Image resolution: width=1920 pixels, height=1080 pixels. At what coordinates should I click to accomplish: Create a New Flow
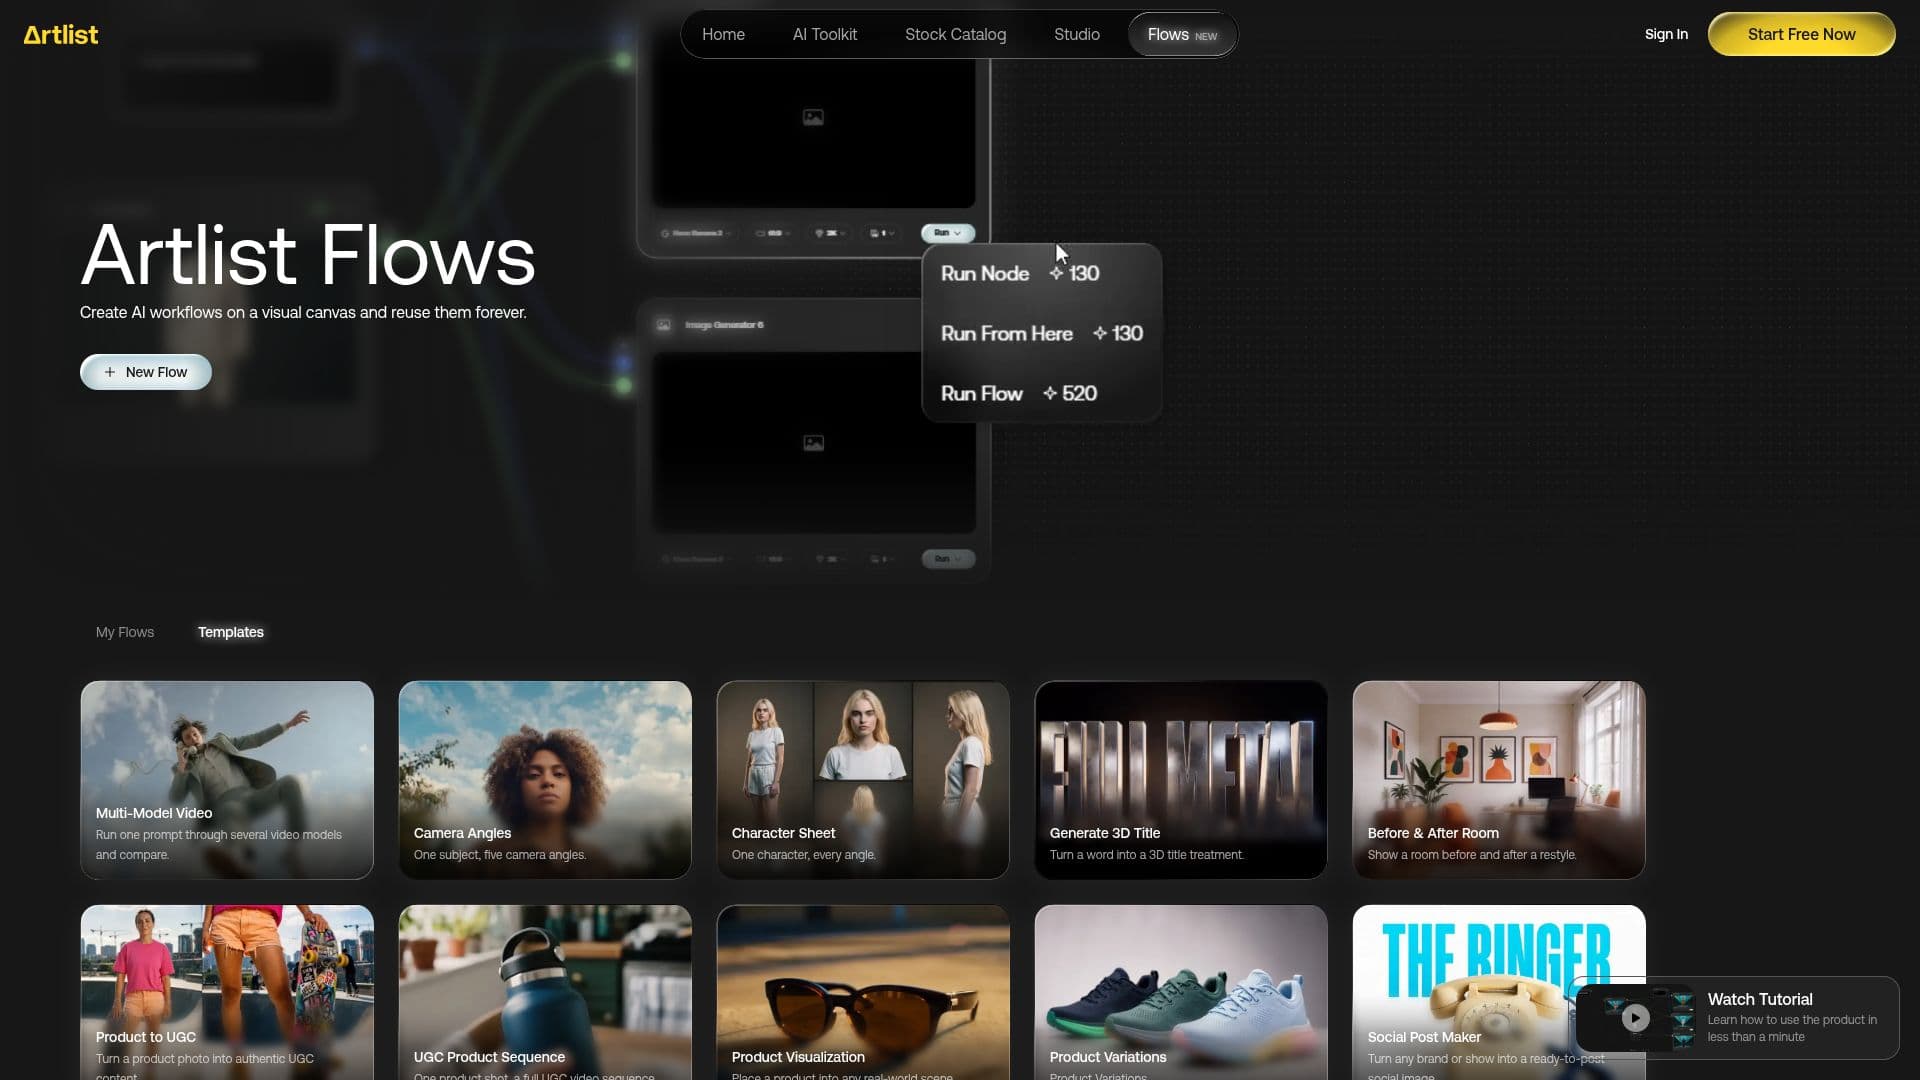[146, 372]
